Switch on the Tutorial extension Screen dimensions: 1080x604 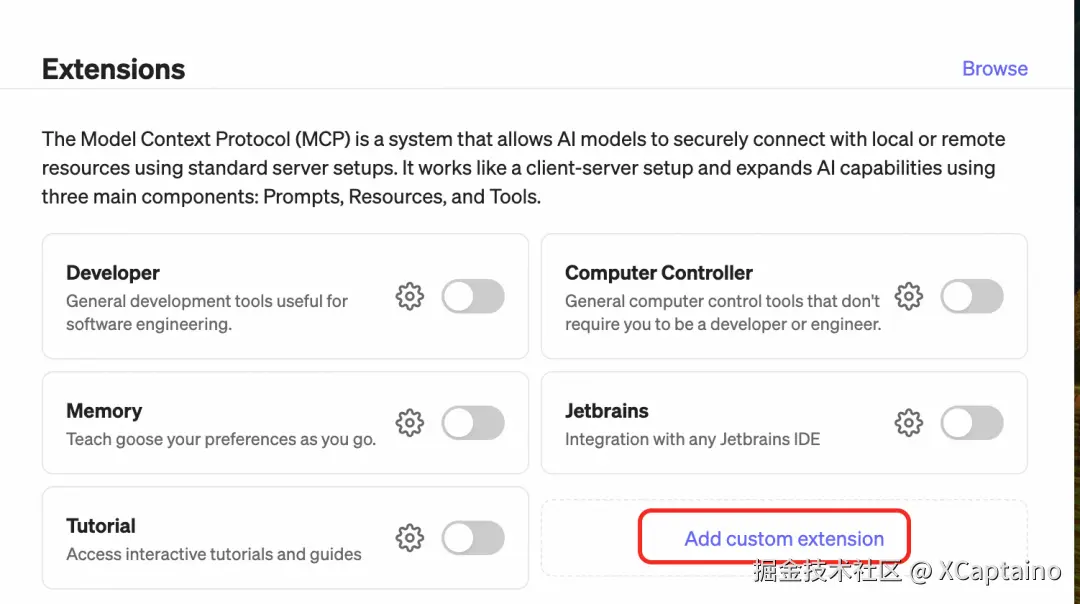[473, 538]
